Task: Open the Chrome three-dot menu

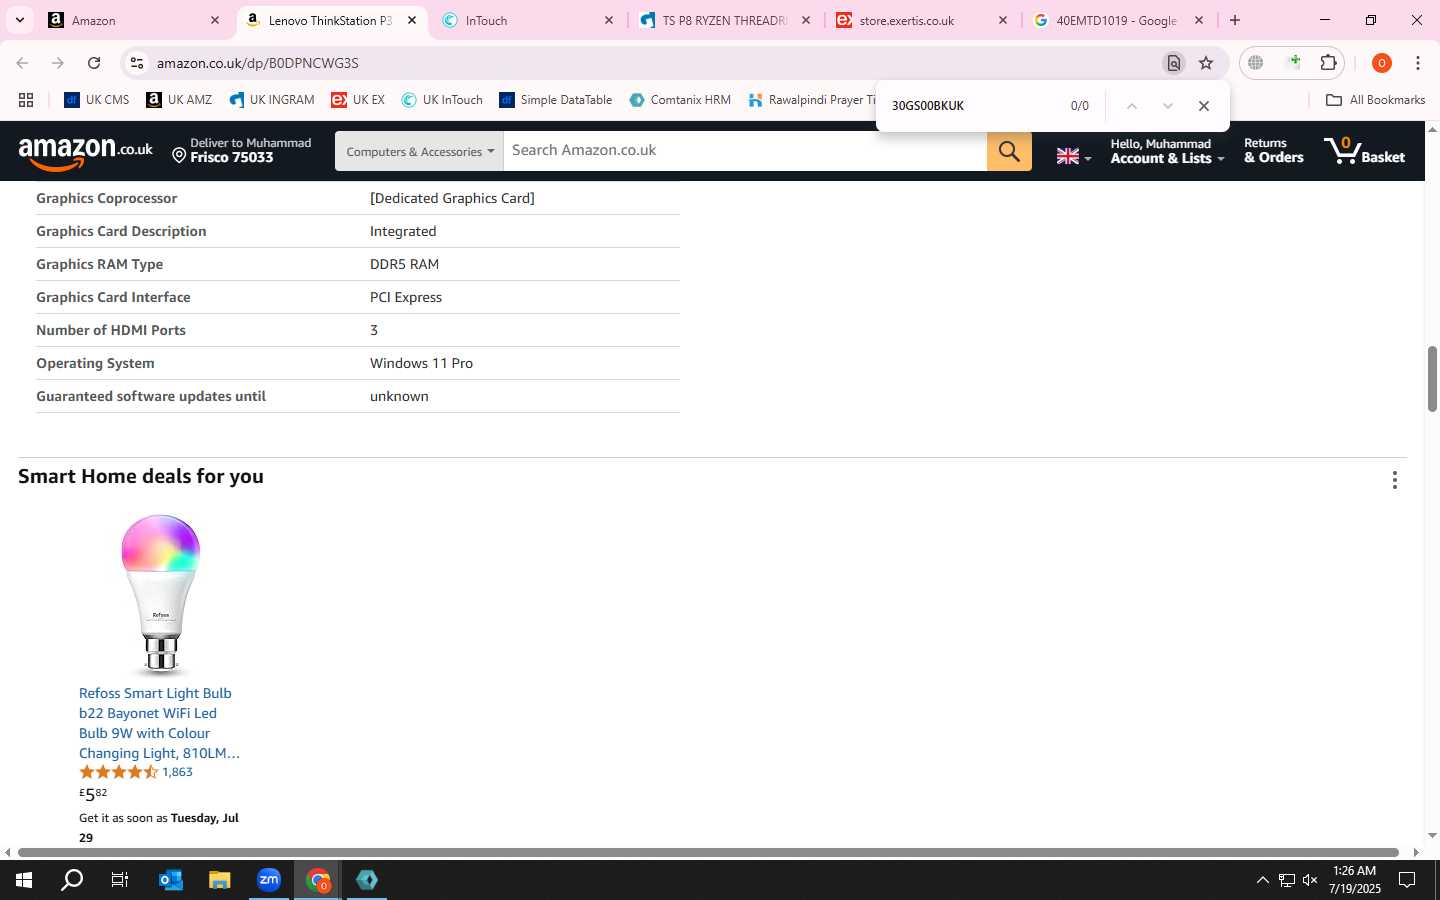Action: [1418, 63]
